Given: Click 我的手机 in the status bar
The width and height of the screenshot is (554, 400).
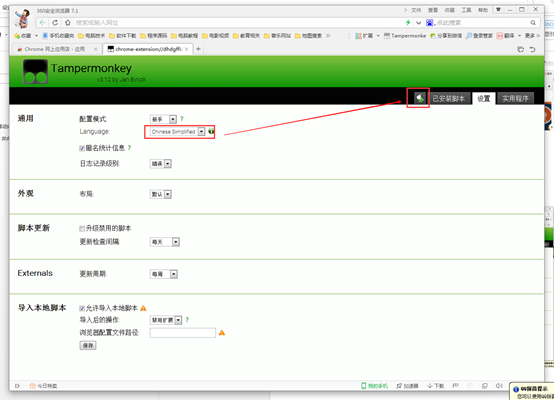Looking at the screenshot, I should [x=375, y=386].
